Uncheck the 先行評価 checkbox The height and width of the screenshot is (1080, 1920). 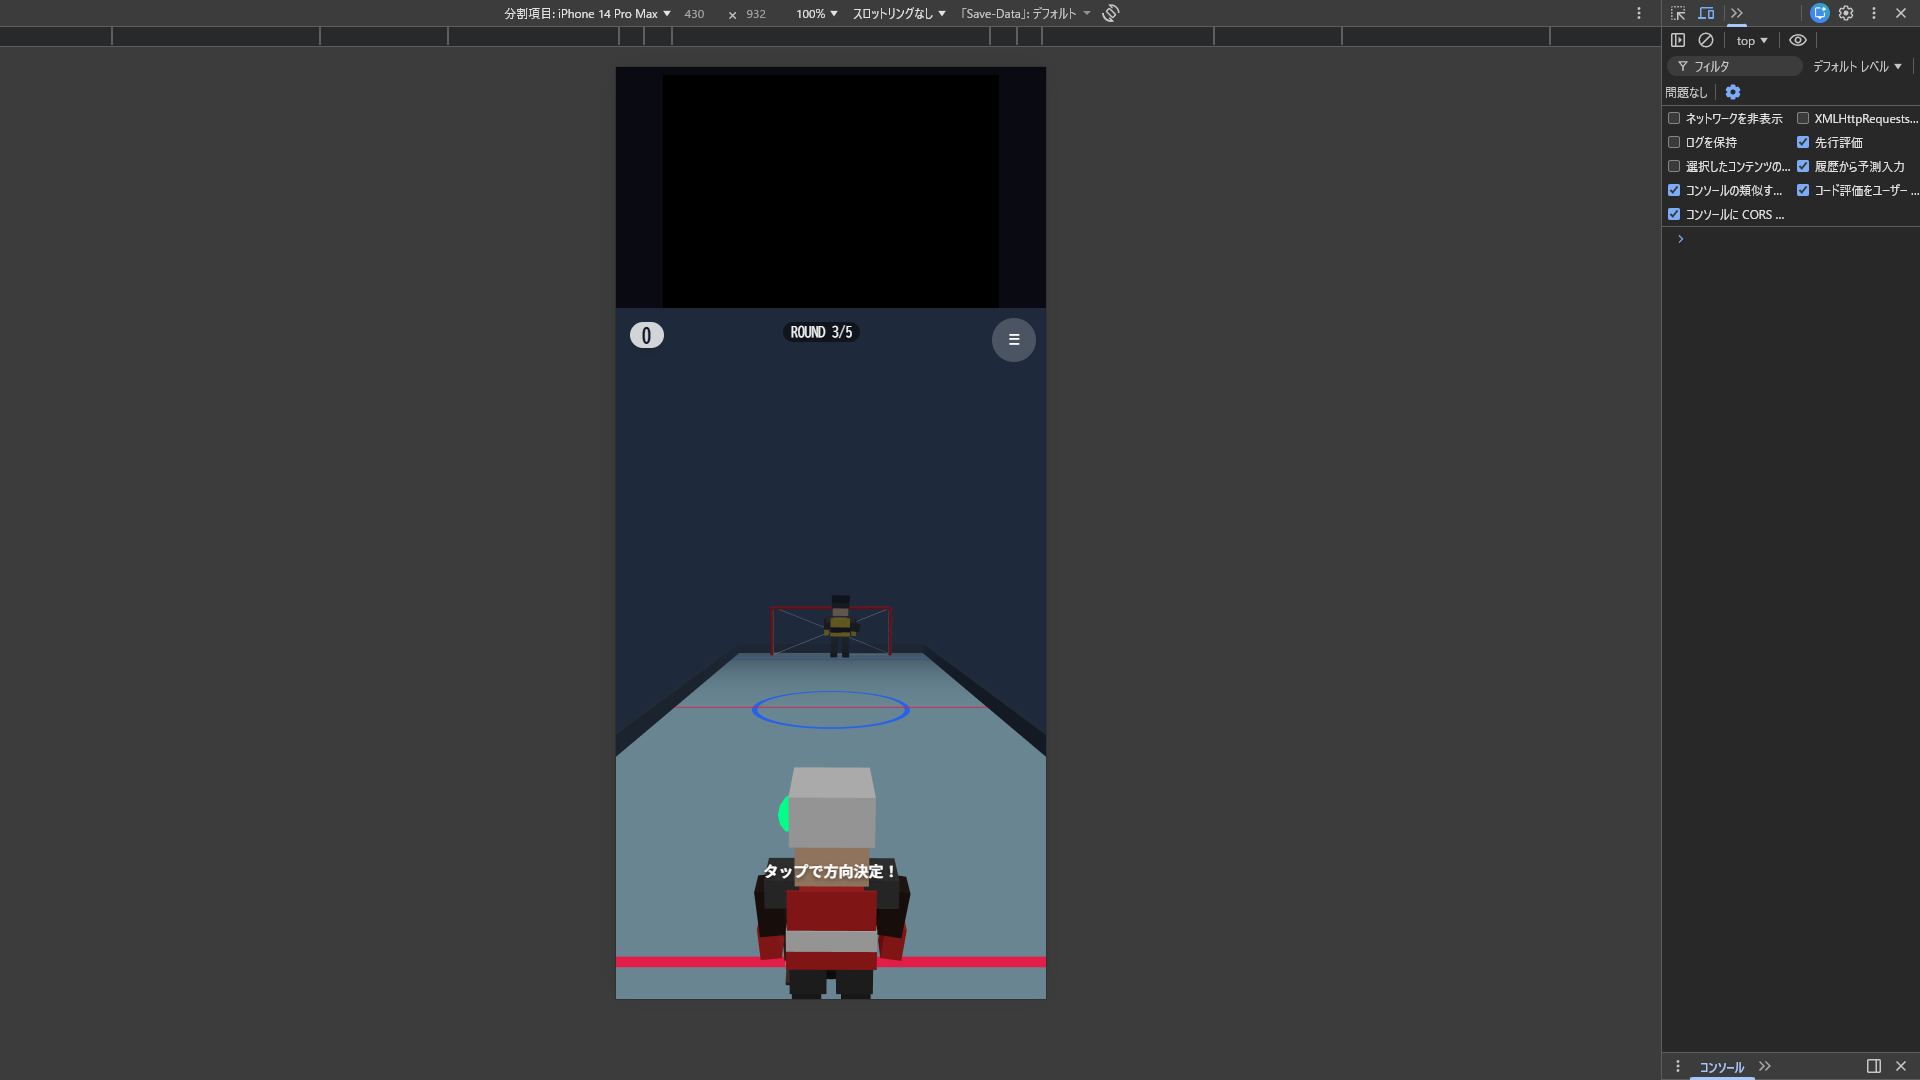(x=1803, y=142)
